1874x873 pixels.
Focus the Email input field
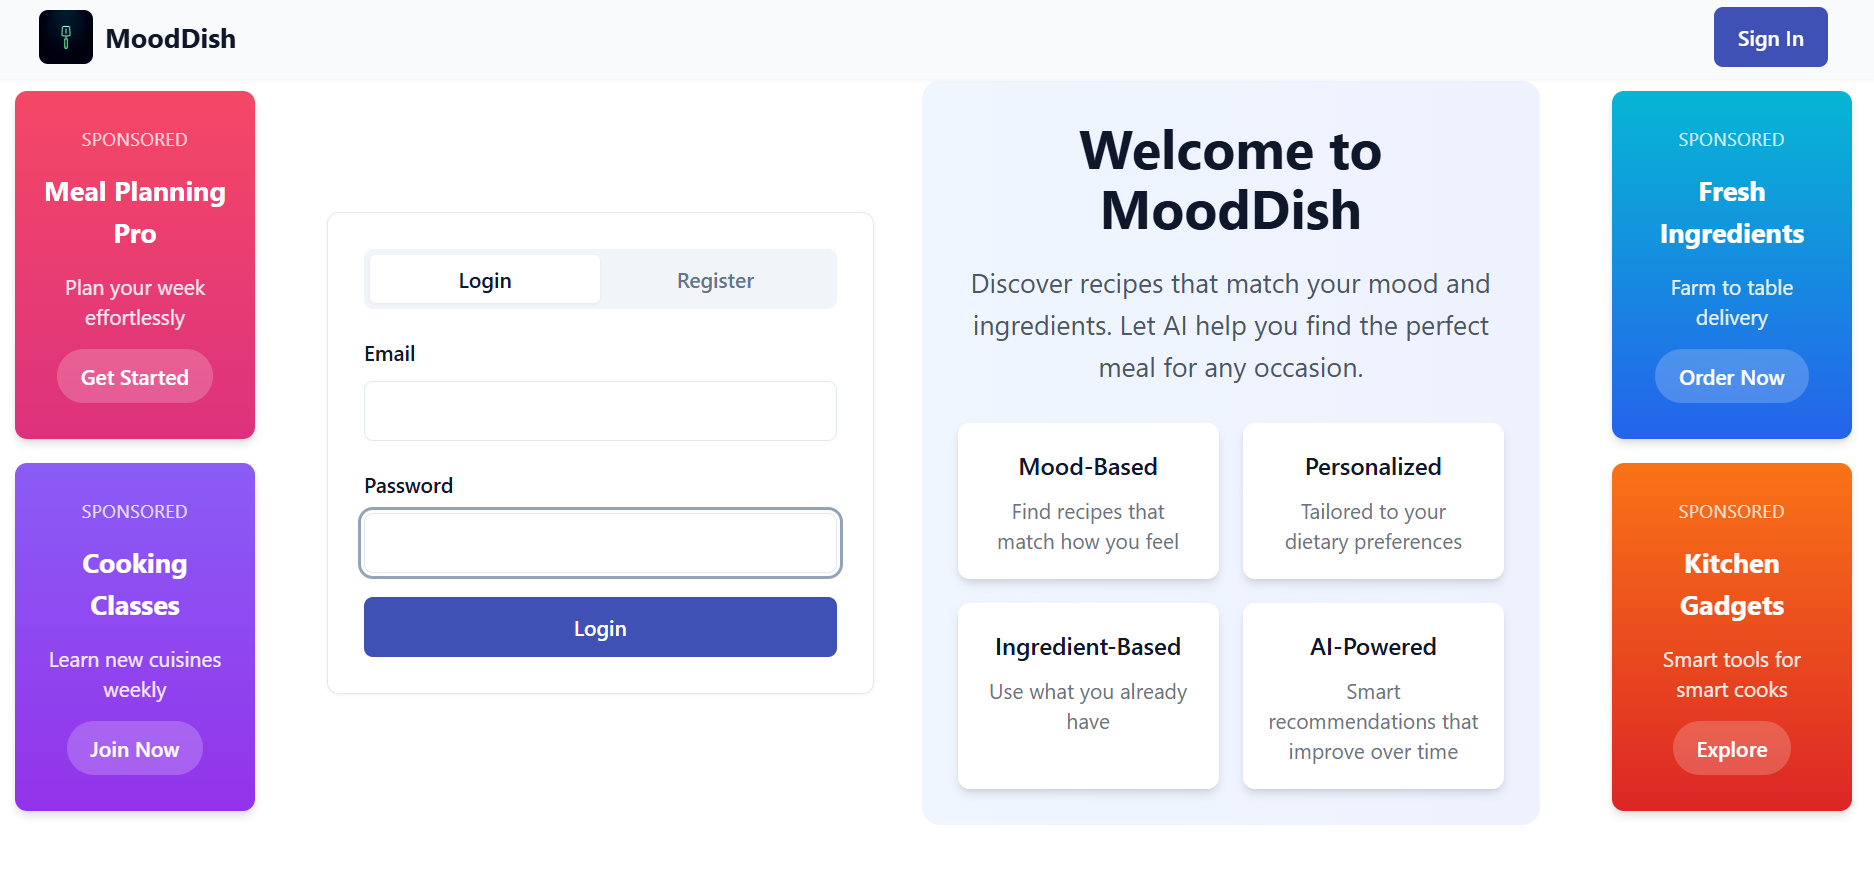pyautogui.click(x=600, y=411)
